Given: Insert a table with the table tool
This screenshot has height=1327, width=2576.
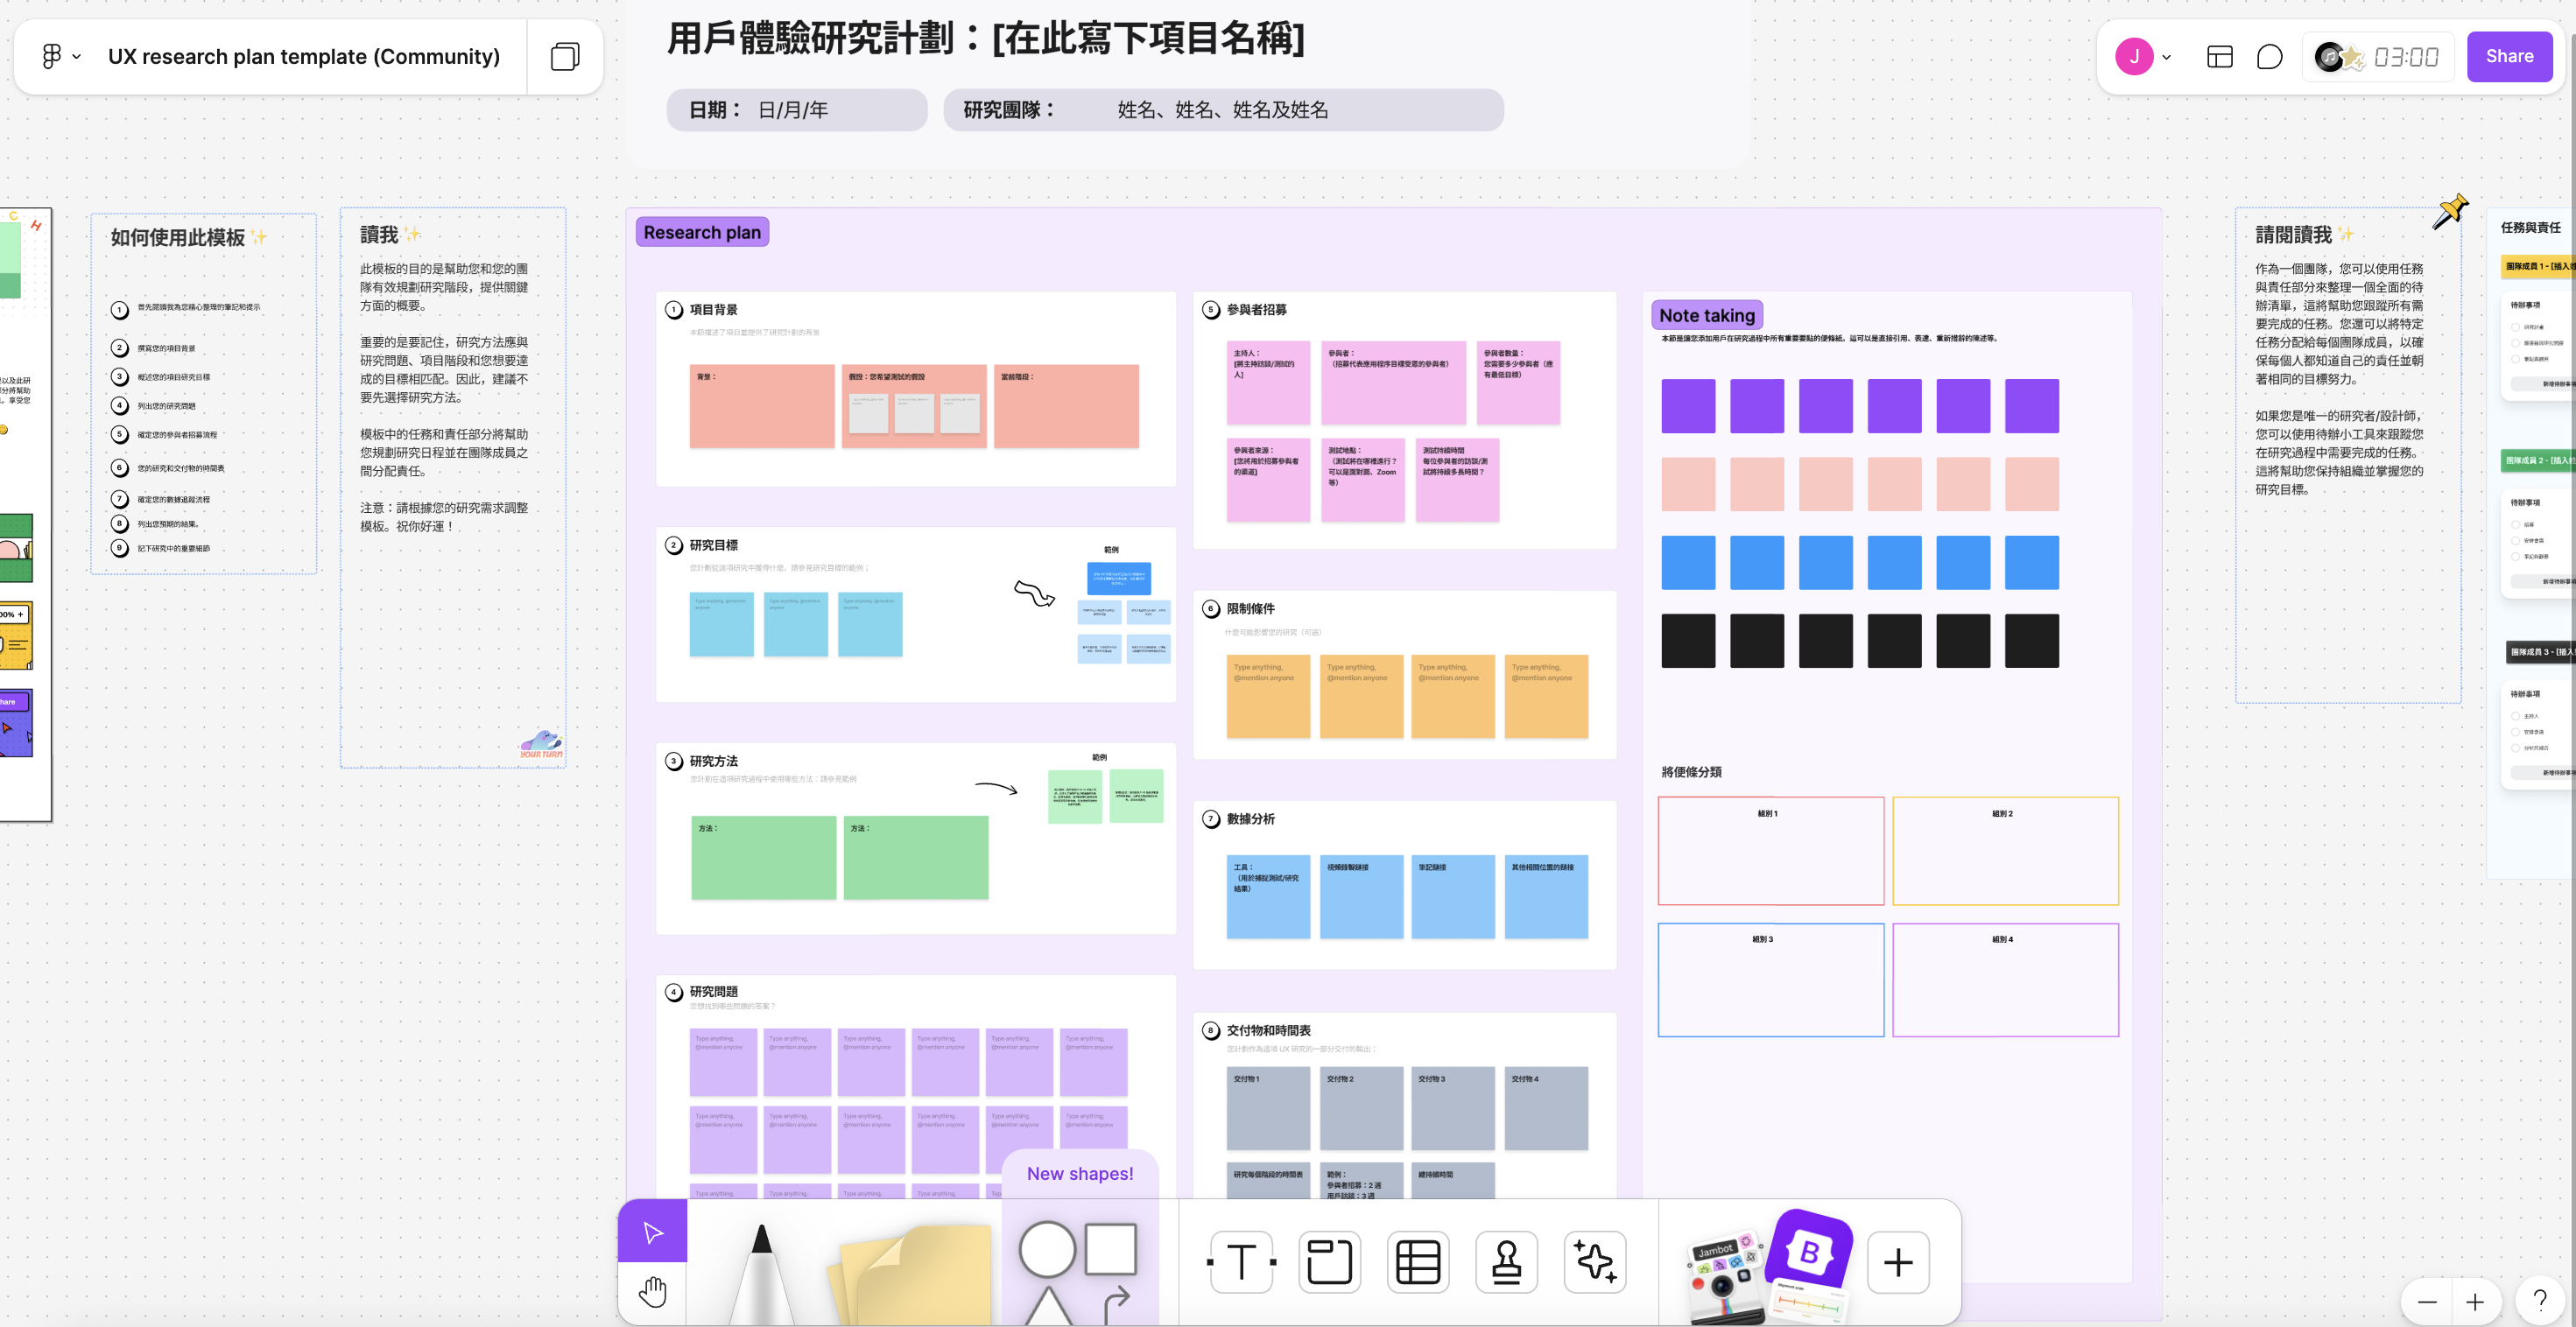Looking at the screenshot, I should click(x=1417, y=1262).
